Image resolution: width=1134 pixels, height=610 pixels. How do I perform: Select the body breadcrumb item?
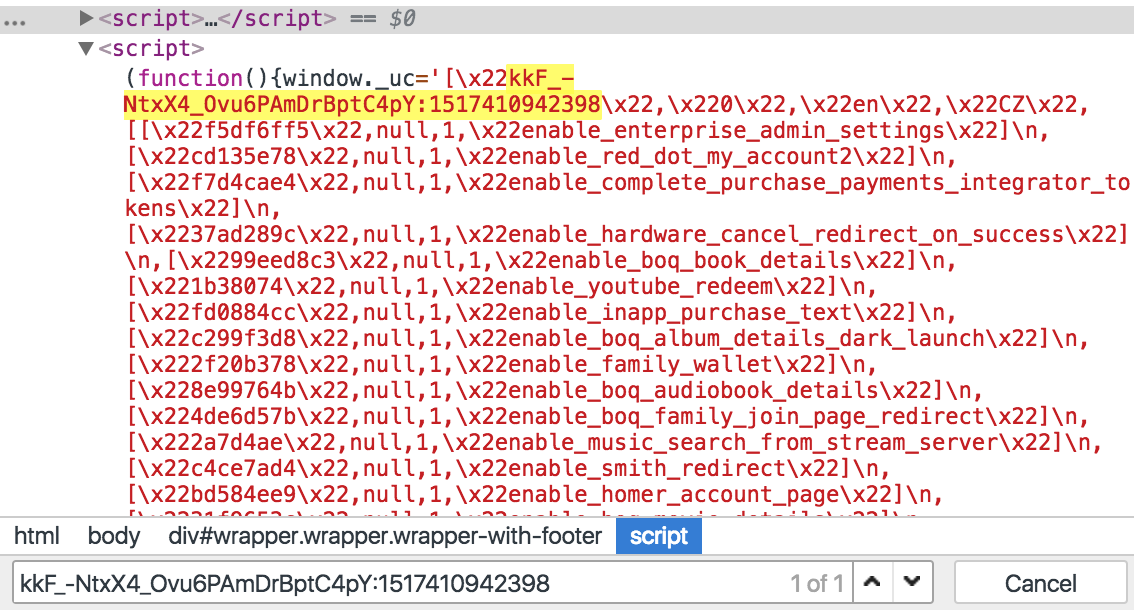point(113,536)
